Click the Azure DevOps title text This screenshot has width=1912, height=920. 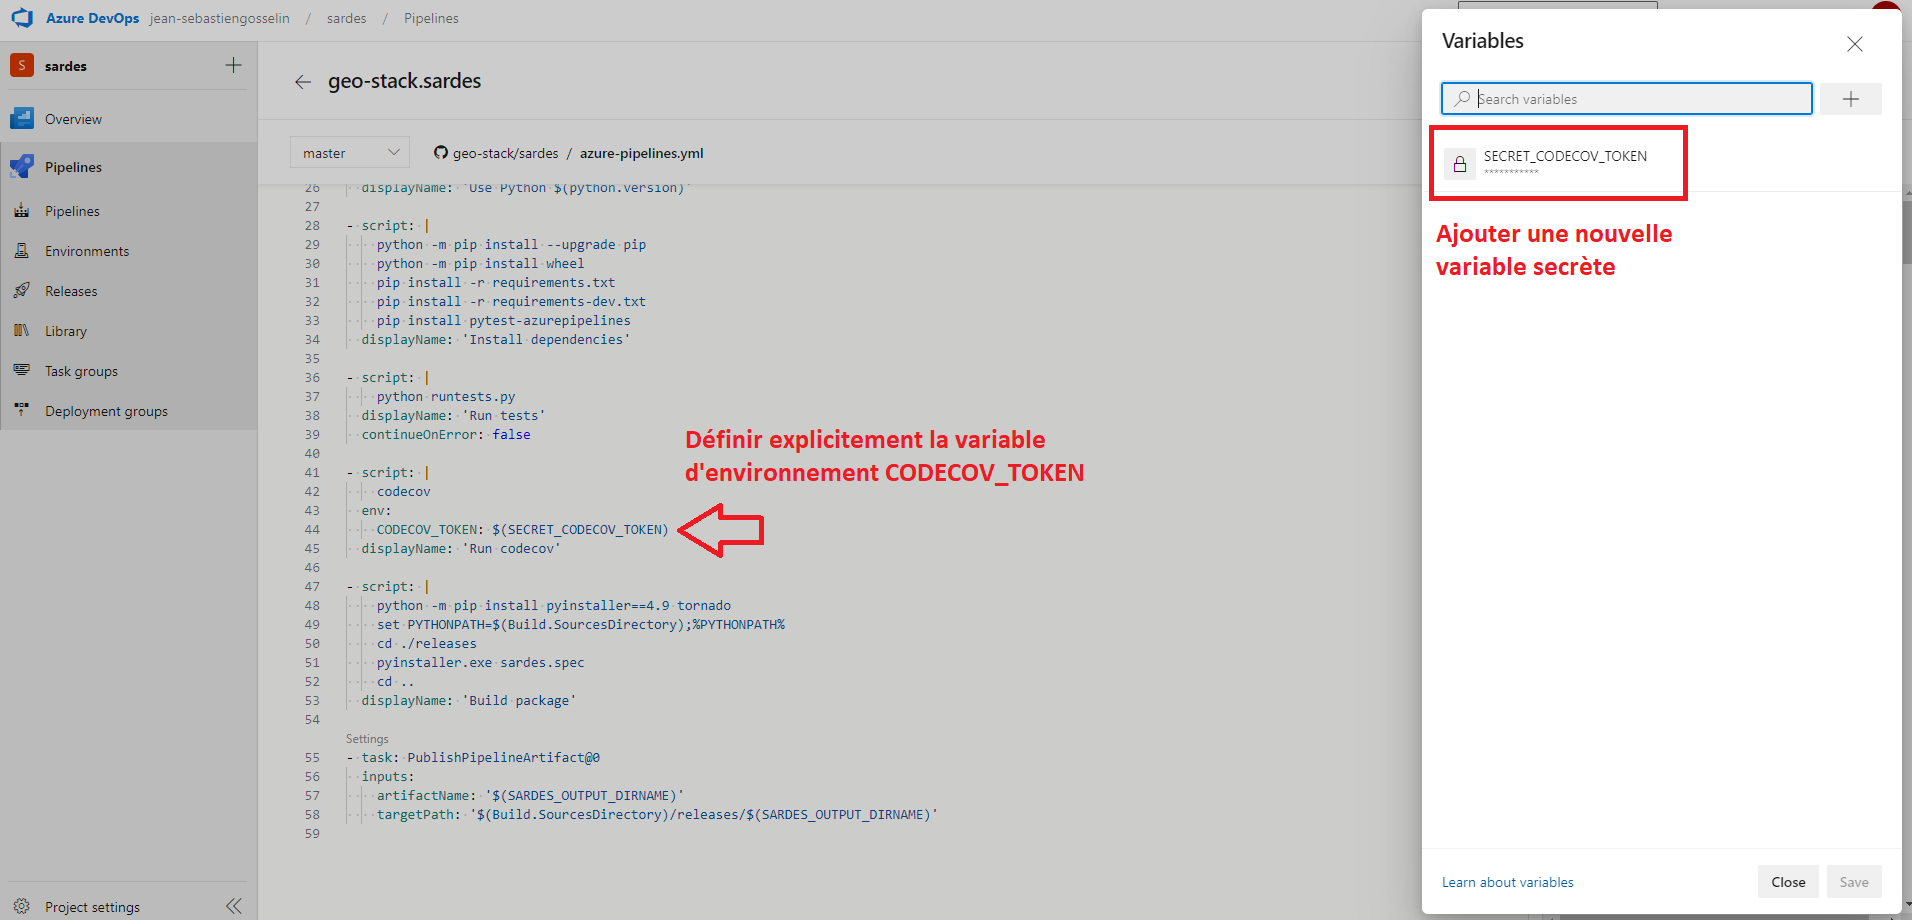(93, 18)
